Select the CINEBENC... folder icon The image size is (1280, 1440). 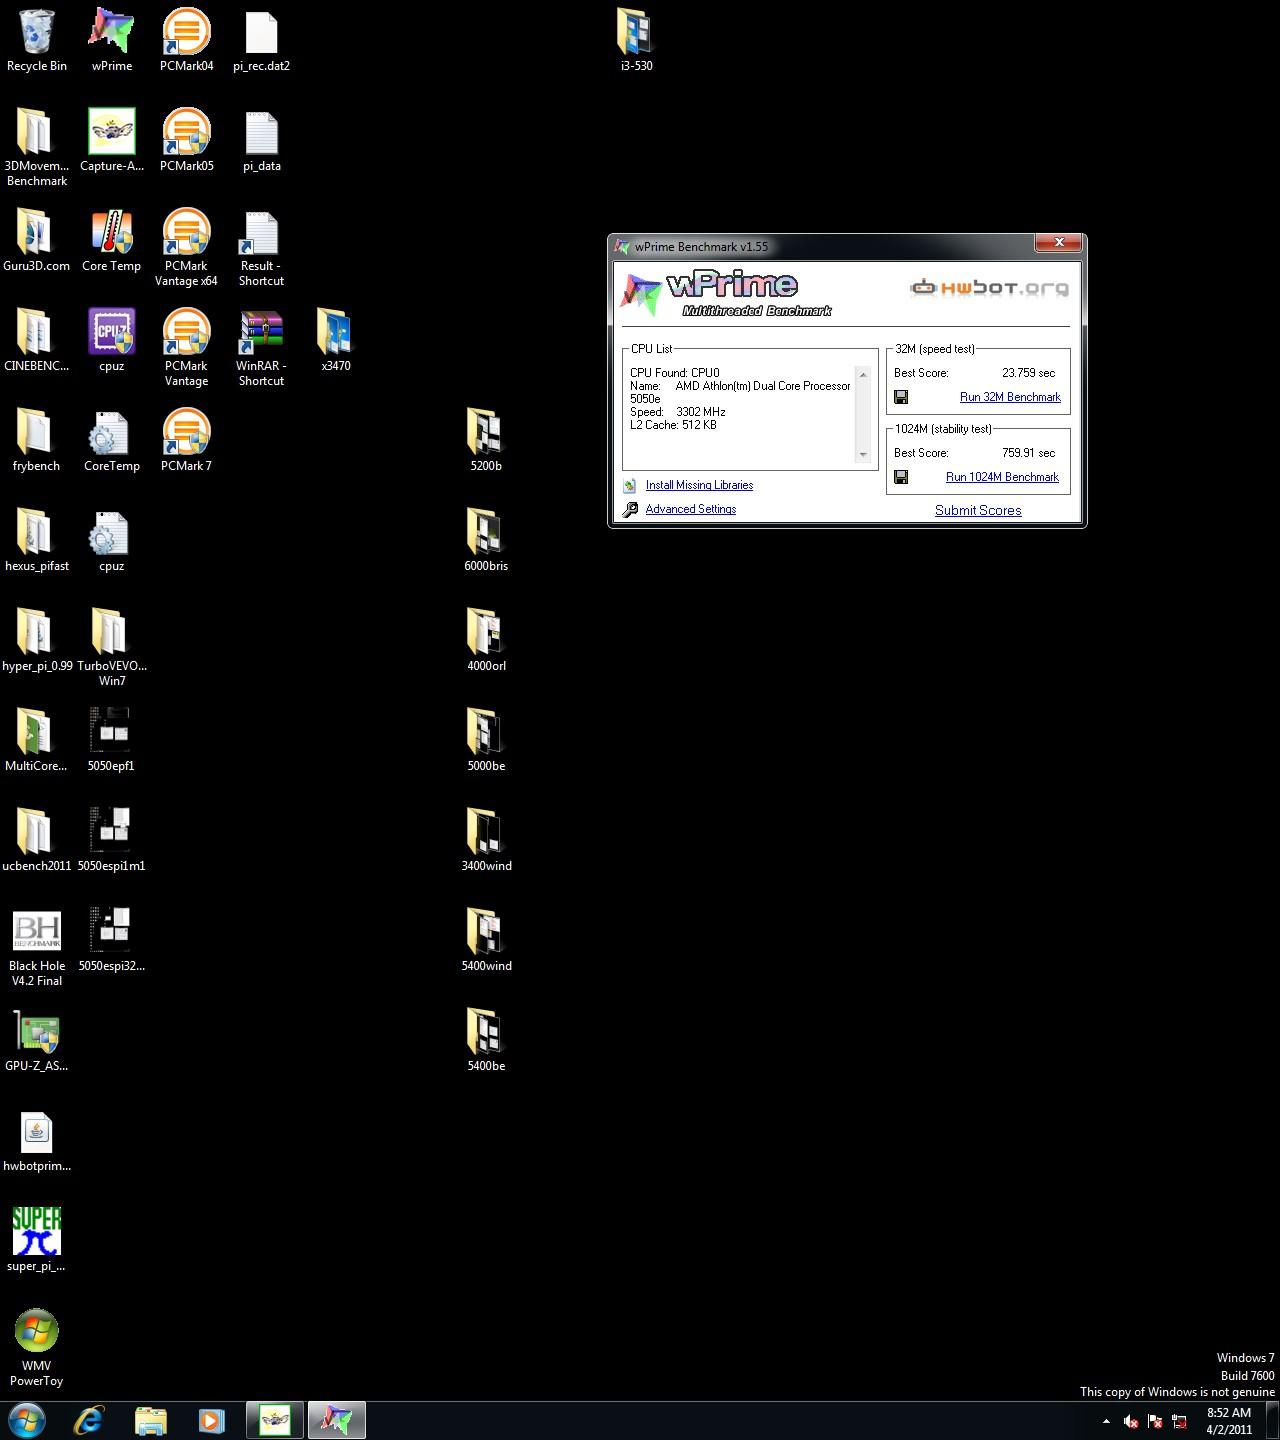[x=36, y=333]
